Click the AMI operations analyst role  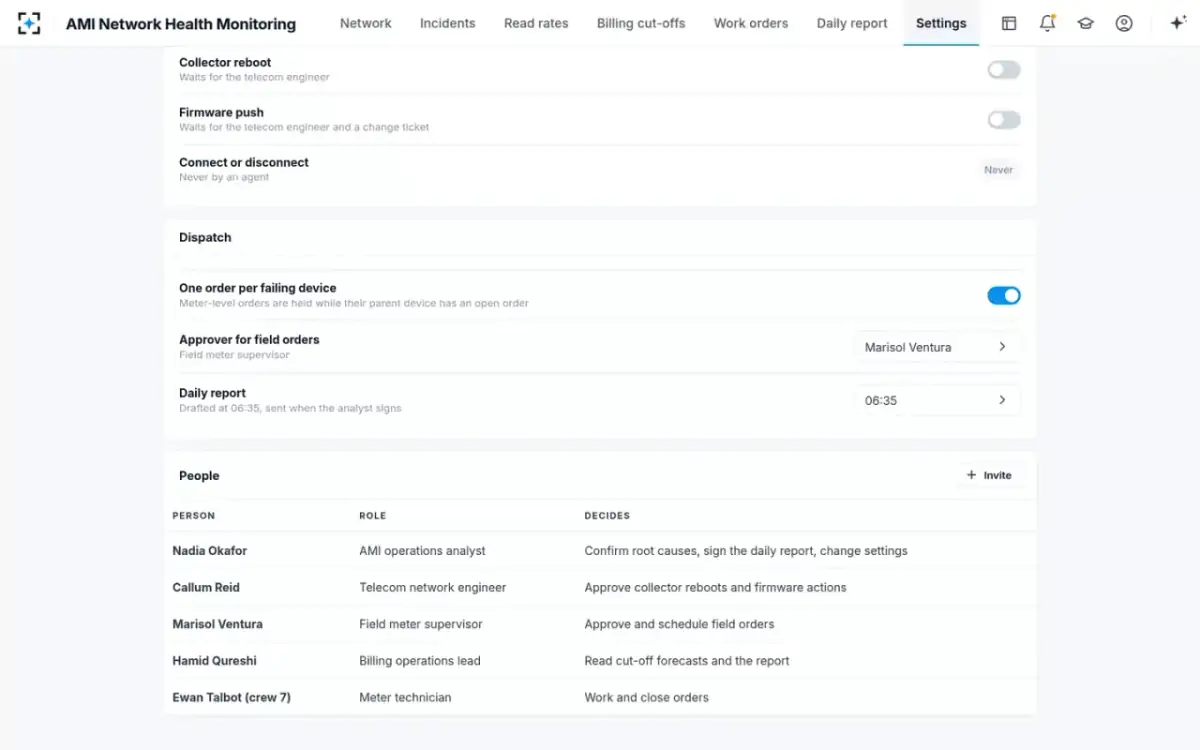(422, 550)
